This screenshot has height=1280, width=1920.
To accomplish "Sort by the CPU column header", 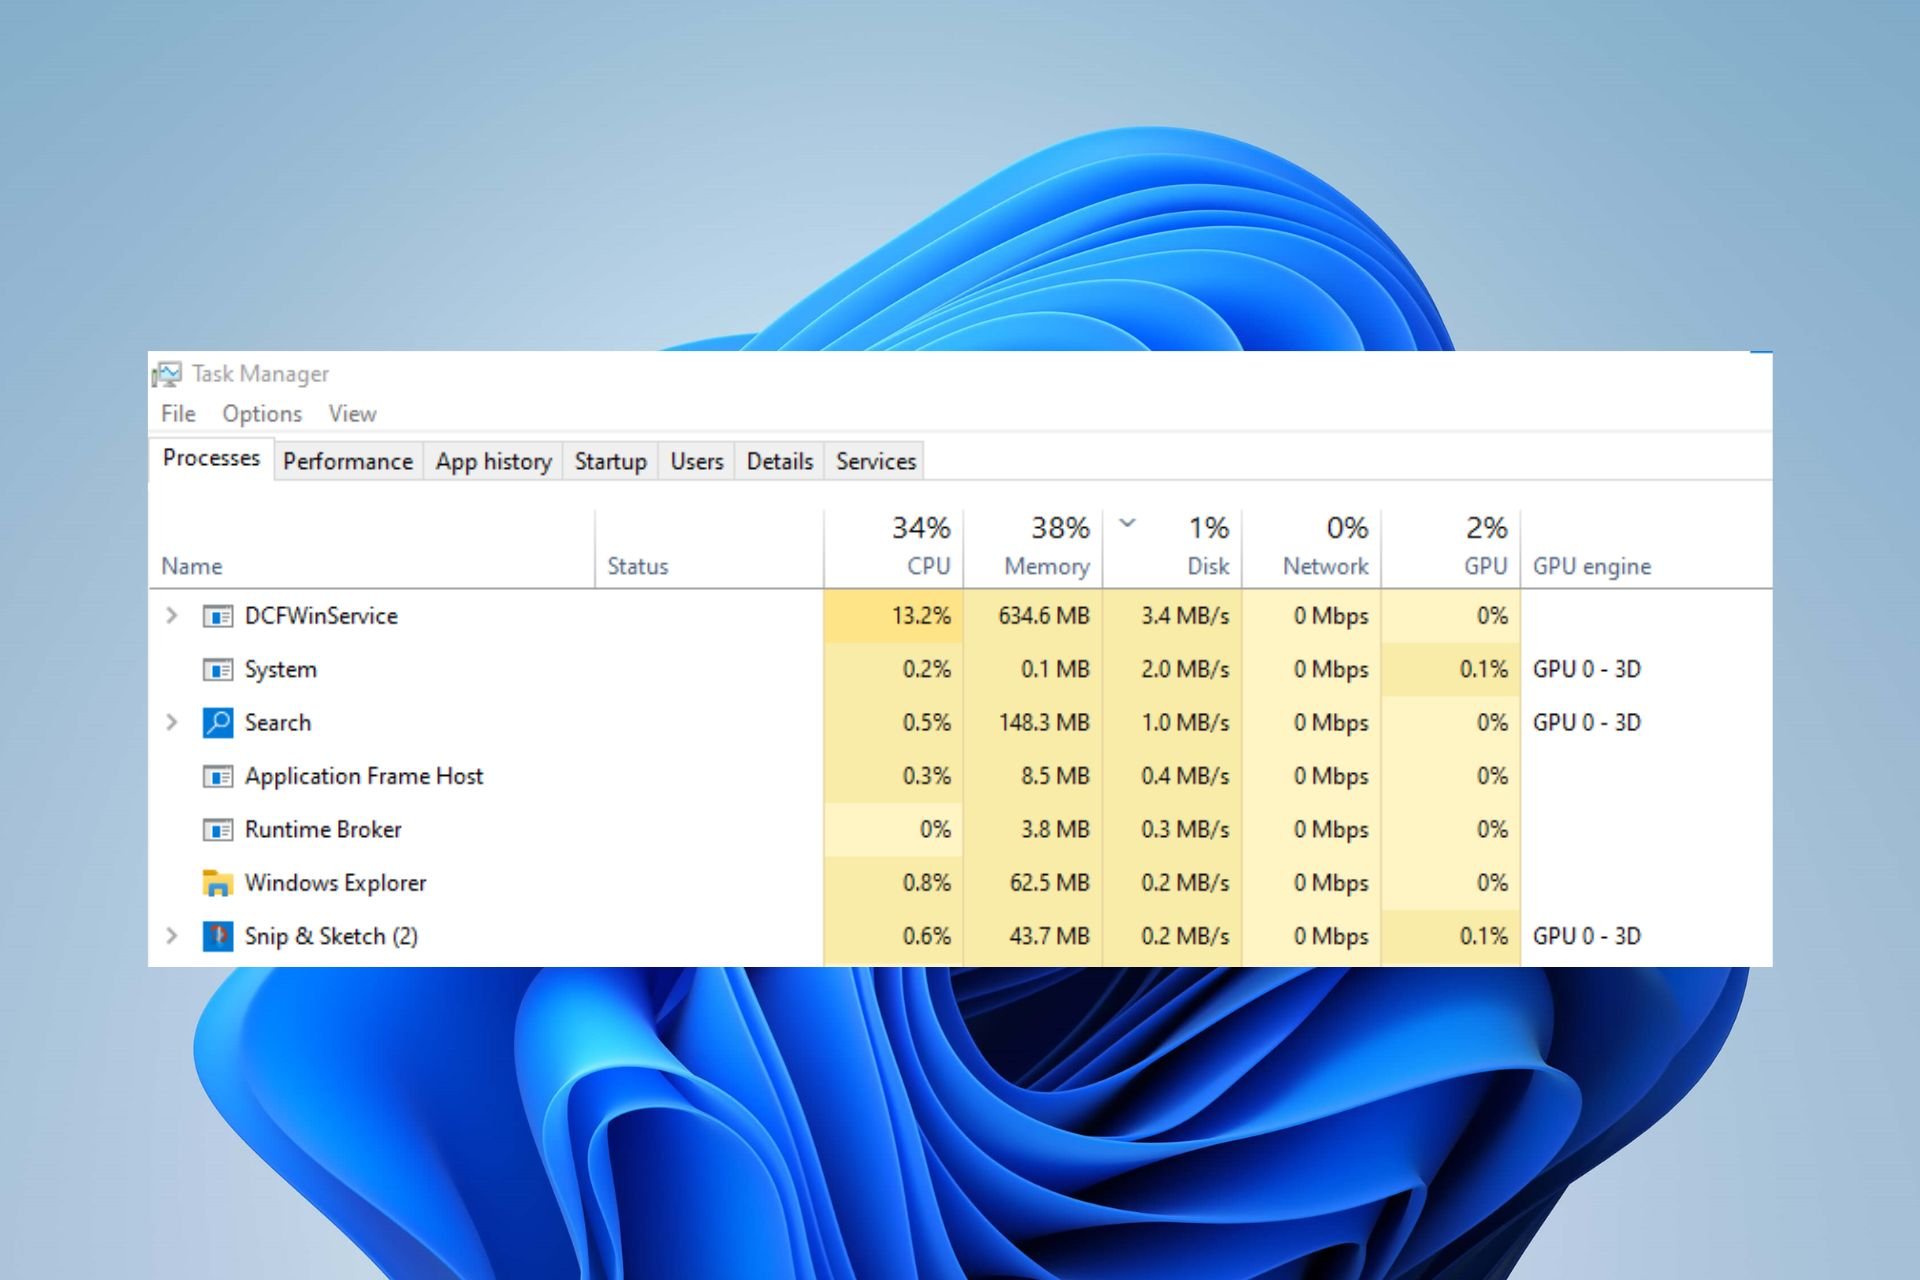I will 893,548.
